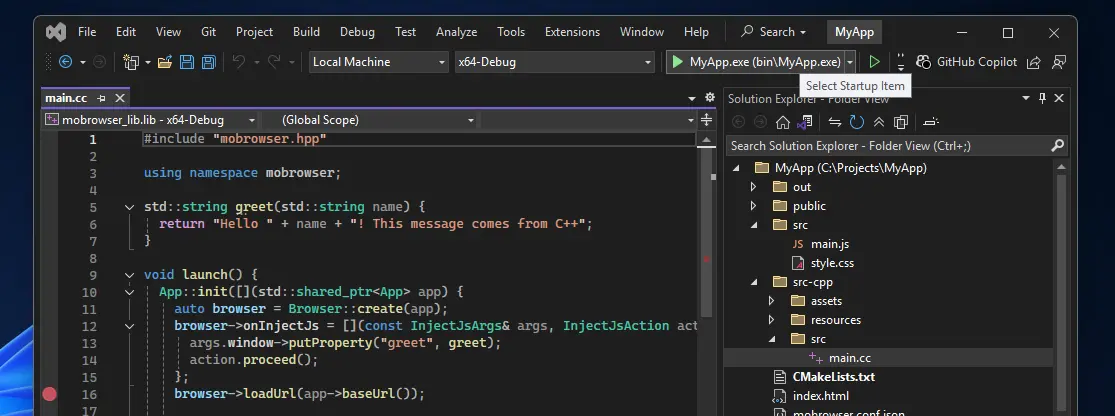Open GitHub Copilot from the toolbar

pos(966,62)
